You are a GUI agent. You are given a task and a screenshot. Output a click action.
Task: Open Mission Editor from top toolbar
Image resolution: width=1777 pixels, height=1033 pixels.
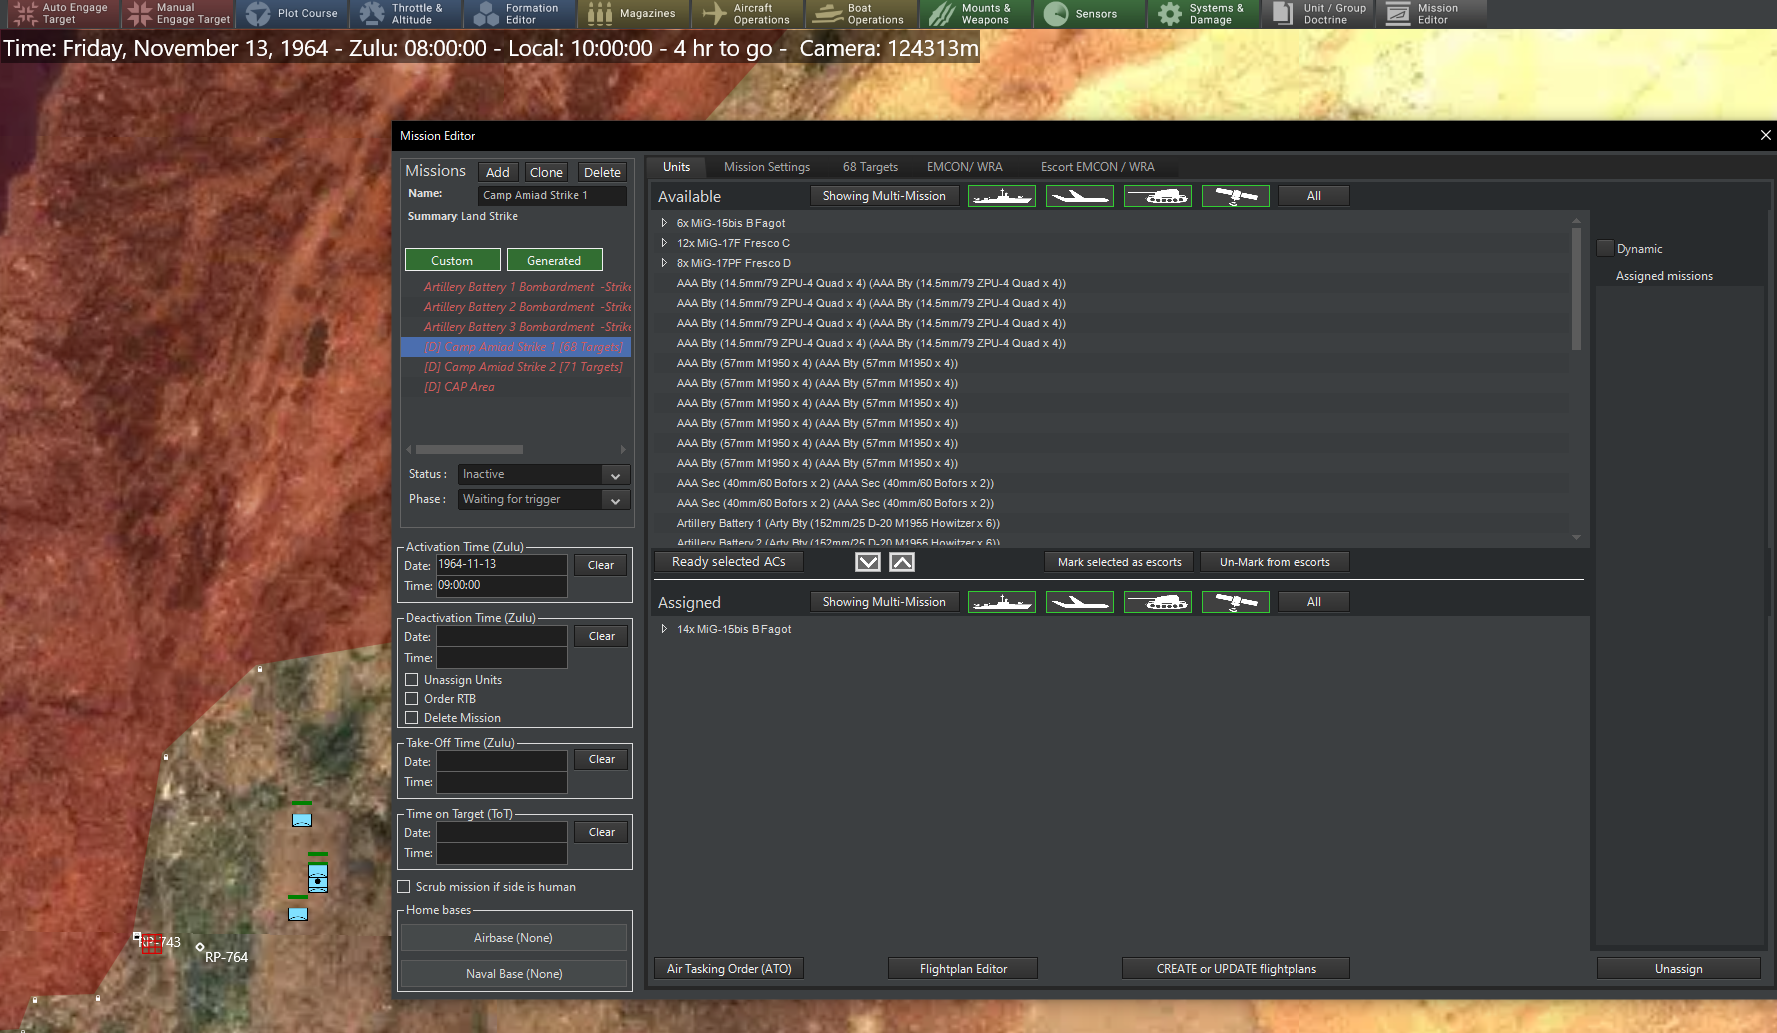click(x=1432, y=14)
